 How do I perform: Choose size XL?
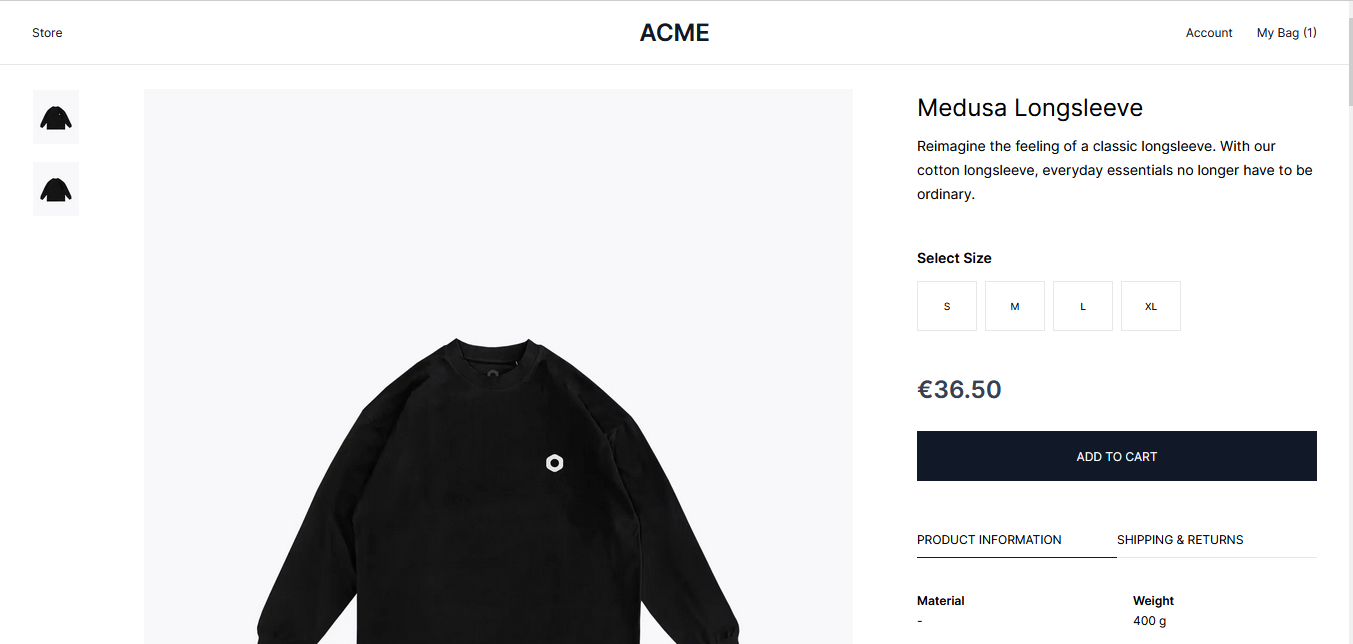pyautogui.click(x=1151, y=306)
